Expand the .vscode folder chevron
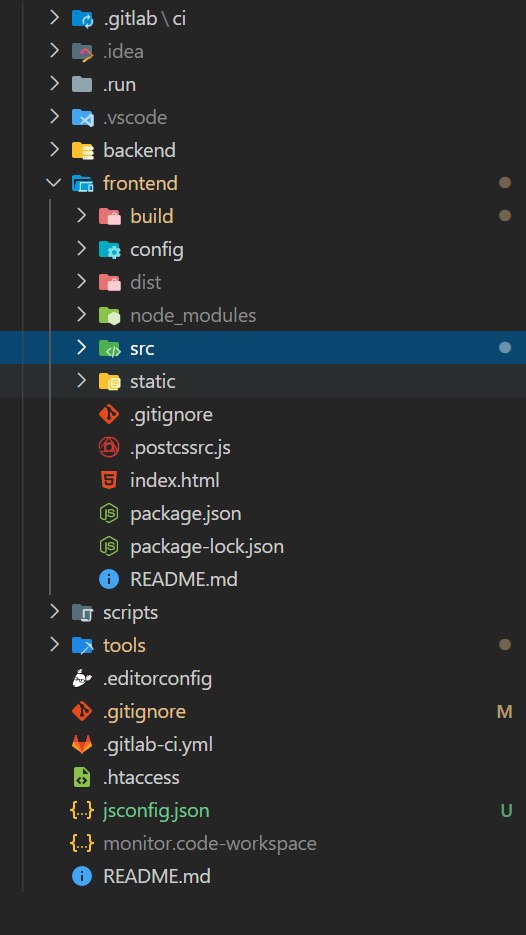 (54, 116)
